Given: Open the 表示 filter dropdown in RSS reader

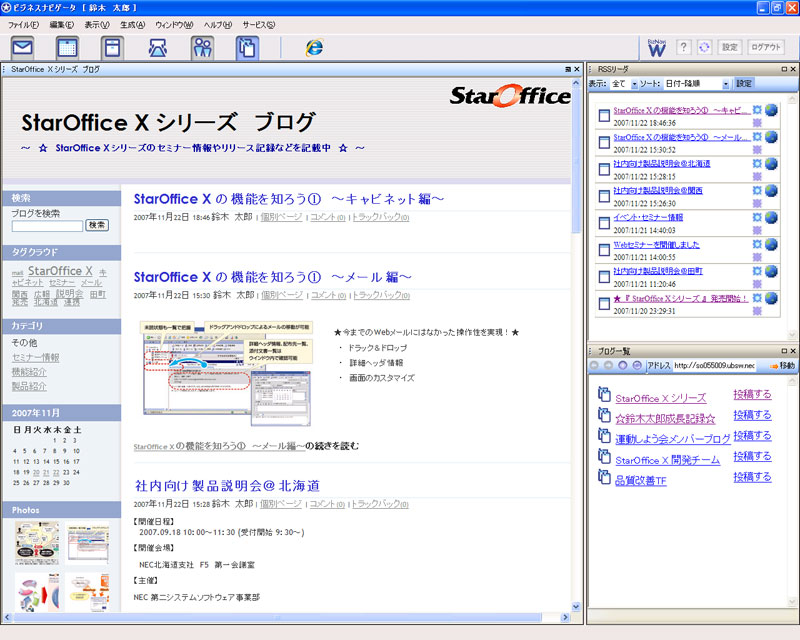Looking at the screenshot, I should [635, 84].
